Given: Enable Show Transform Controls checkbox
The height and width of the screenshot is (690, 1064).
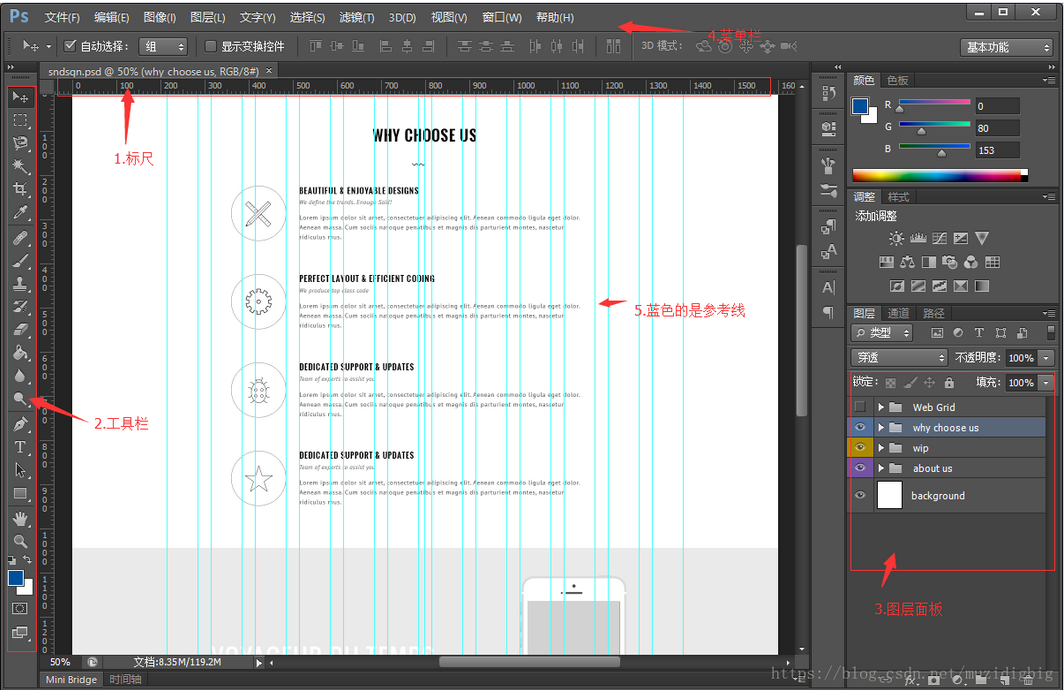Looking at the screenshot, I should 210,45.
